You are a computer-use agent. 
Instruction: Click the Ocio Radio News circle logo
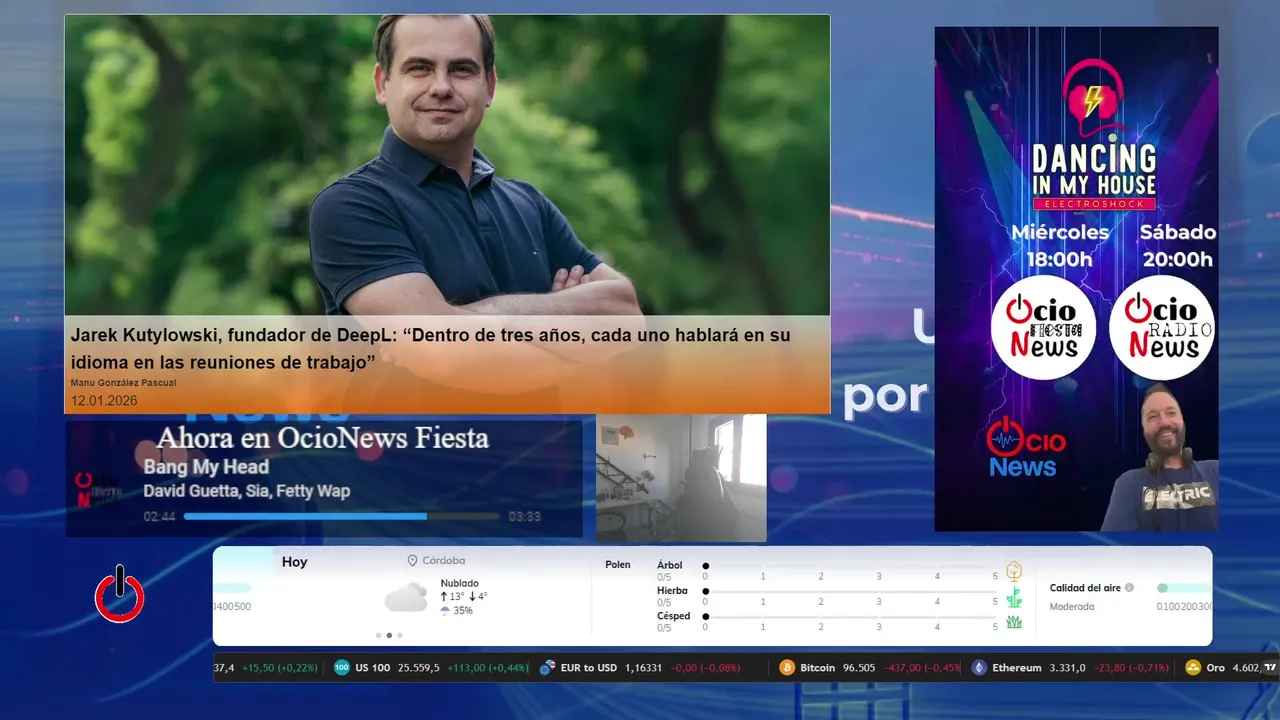(1162, 328)
